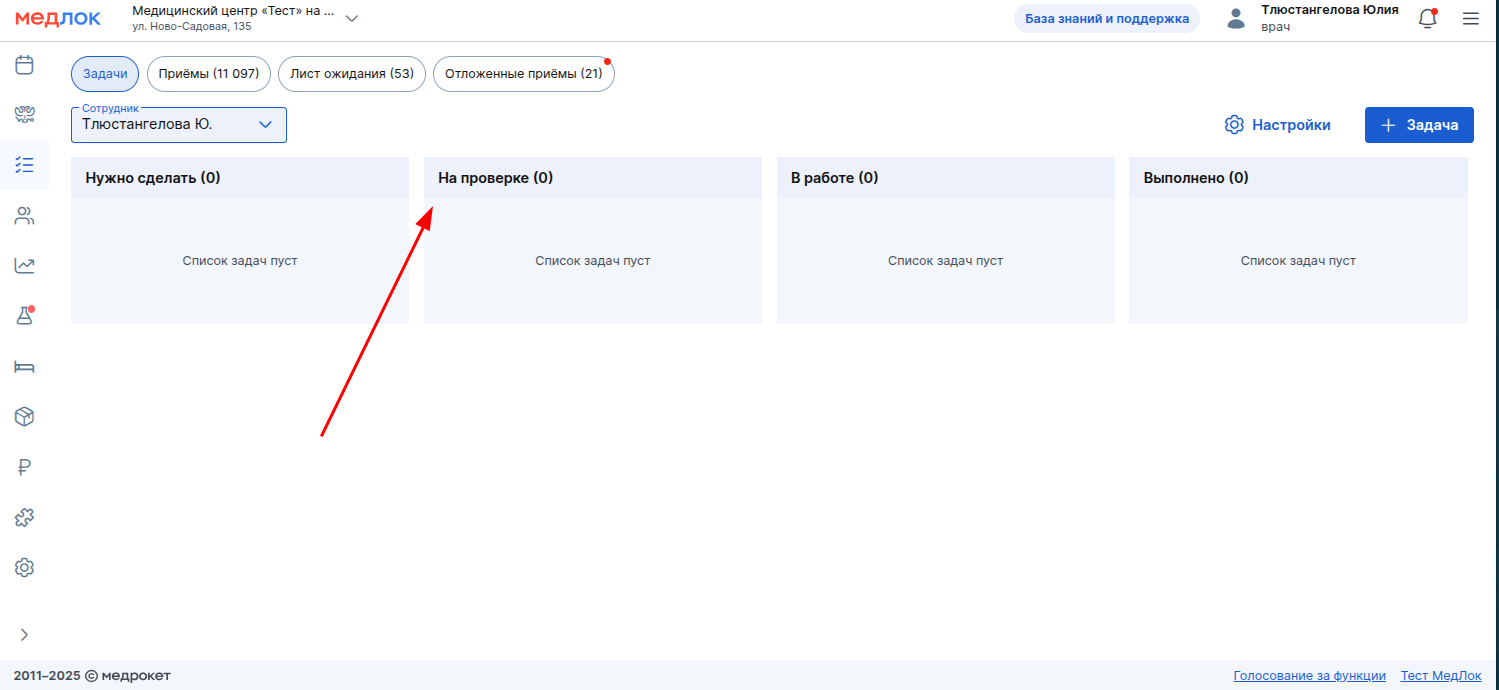
Task: Open the hamburger menu at top right
Action: click(x=1470, y=19)
